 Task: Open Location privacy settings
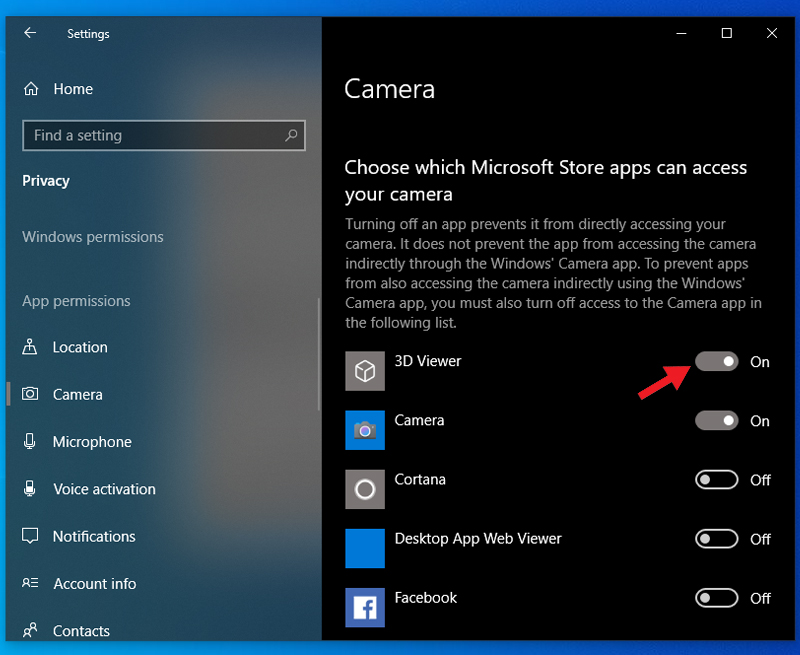[80, 347]
